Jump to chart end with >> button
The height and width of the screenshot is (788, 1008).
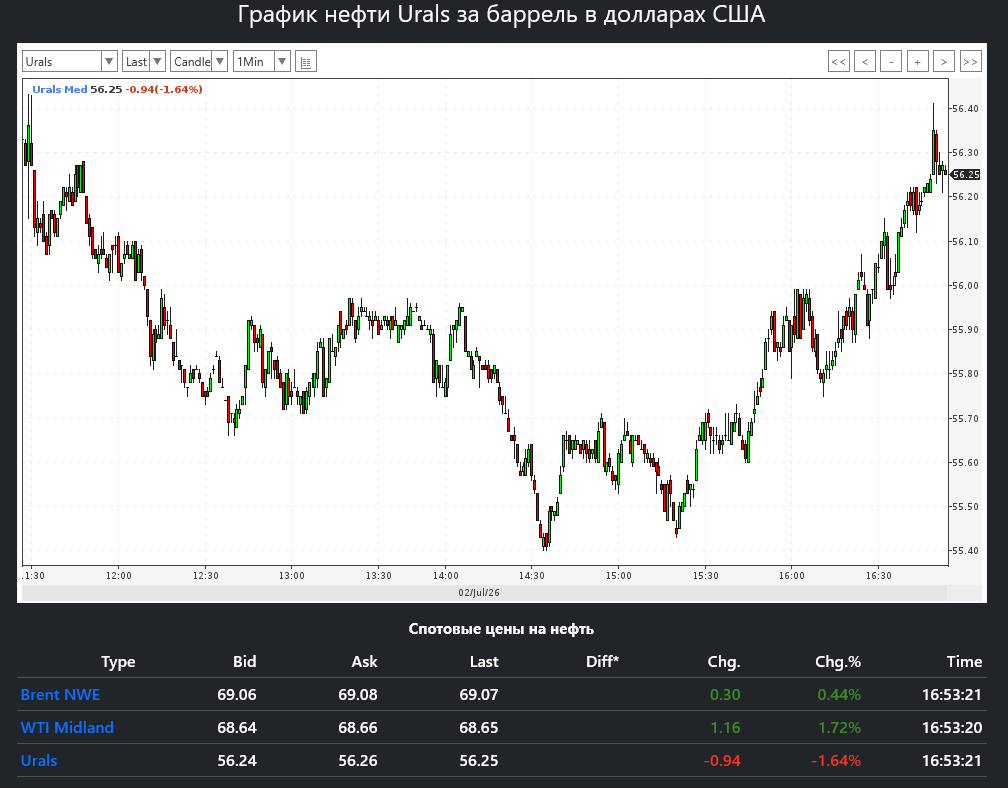[970, 62]
